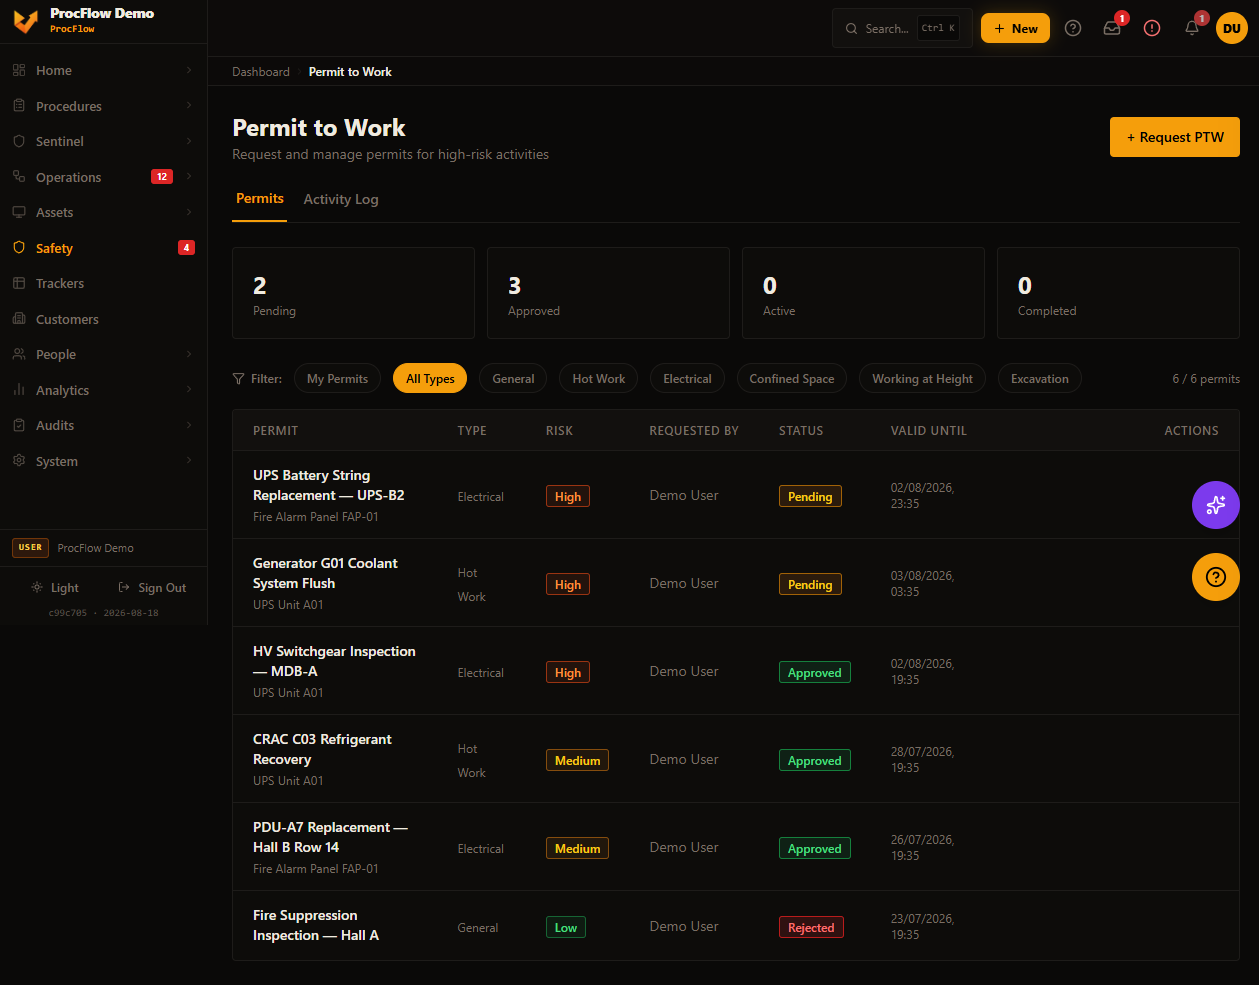
Task: Expand the Audits menu chevron
Action: [189, 425]
